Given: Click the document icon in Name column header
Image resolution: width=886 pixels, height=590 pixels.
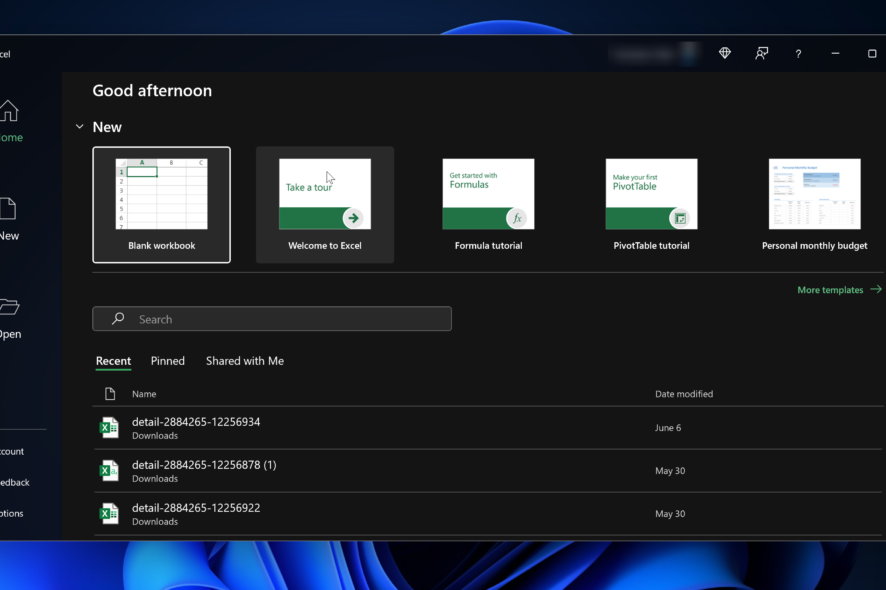Looking at the screenshot, I should tap(110, 394).
